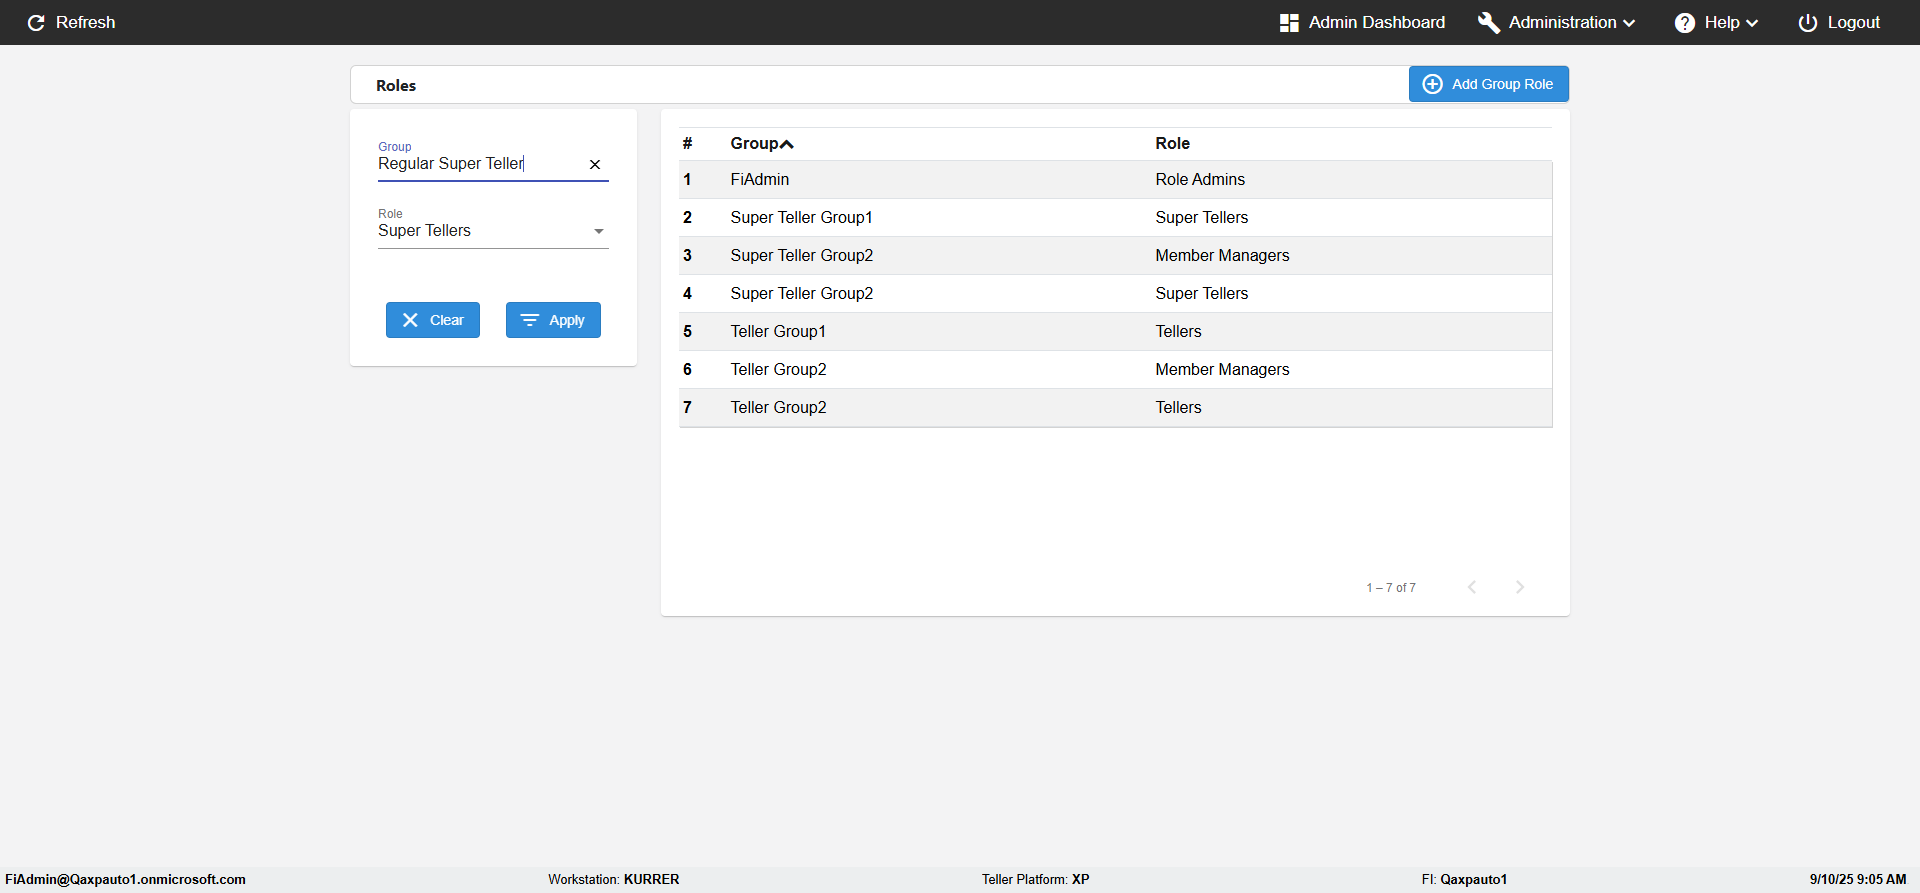Screen dimensions: 1920x893
Task: Open the Role dropdown arrow
Action: pyautogui.click(x=599, y=231)
